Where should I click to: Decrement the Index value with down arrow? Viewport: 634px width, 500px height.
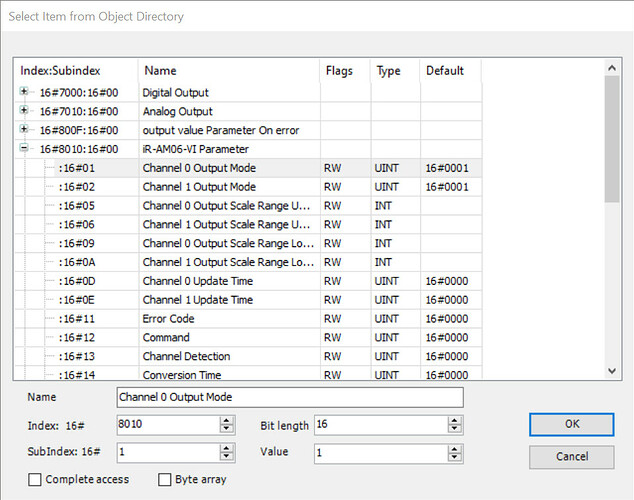coord(226,429)
